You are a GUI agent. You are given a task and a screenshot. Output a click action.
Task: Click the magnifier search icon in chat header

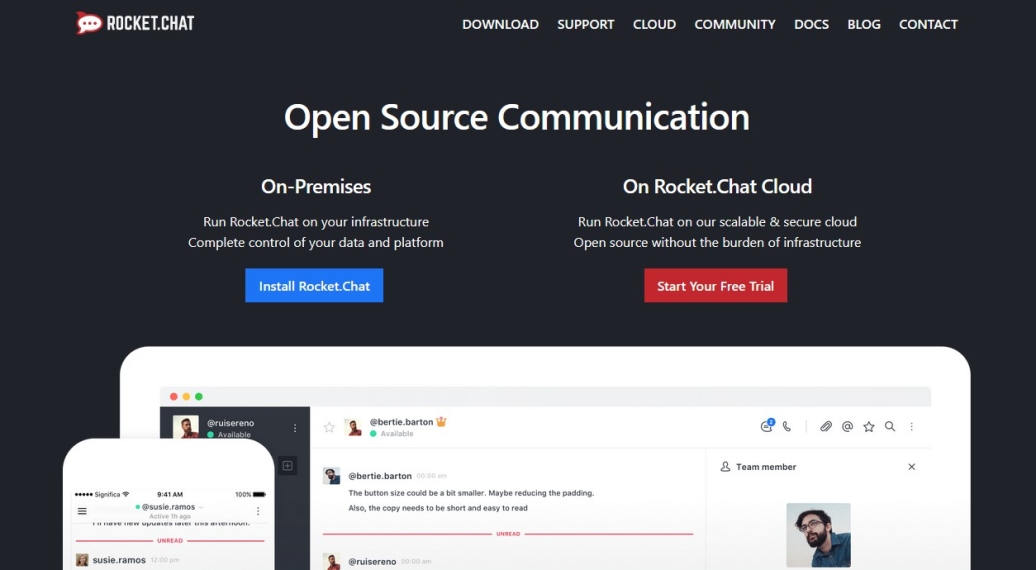pos(890,427)
